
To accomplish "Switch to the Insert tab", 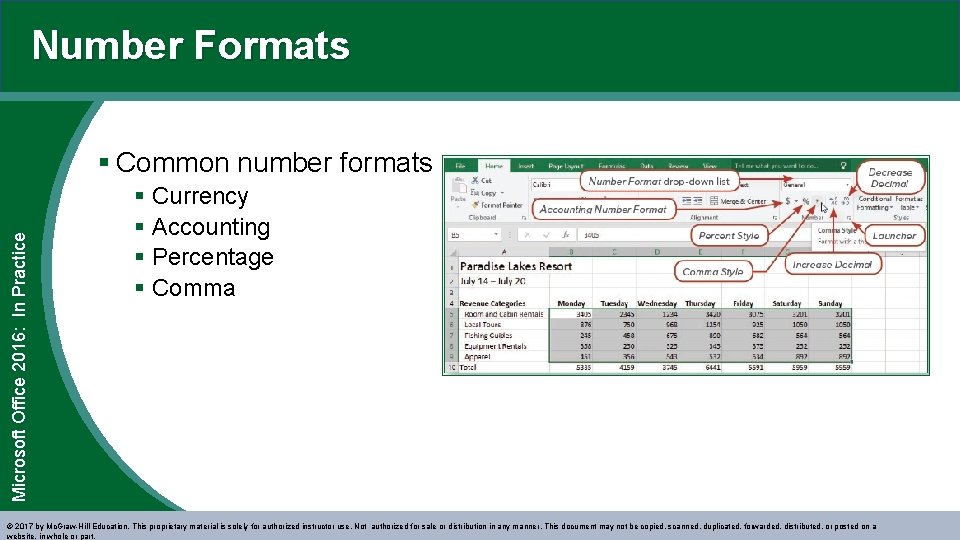I will point(526,166).
